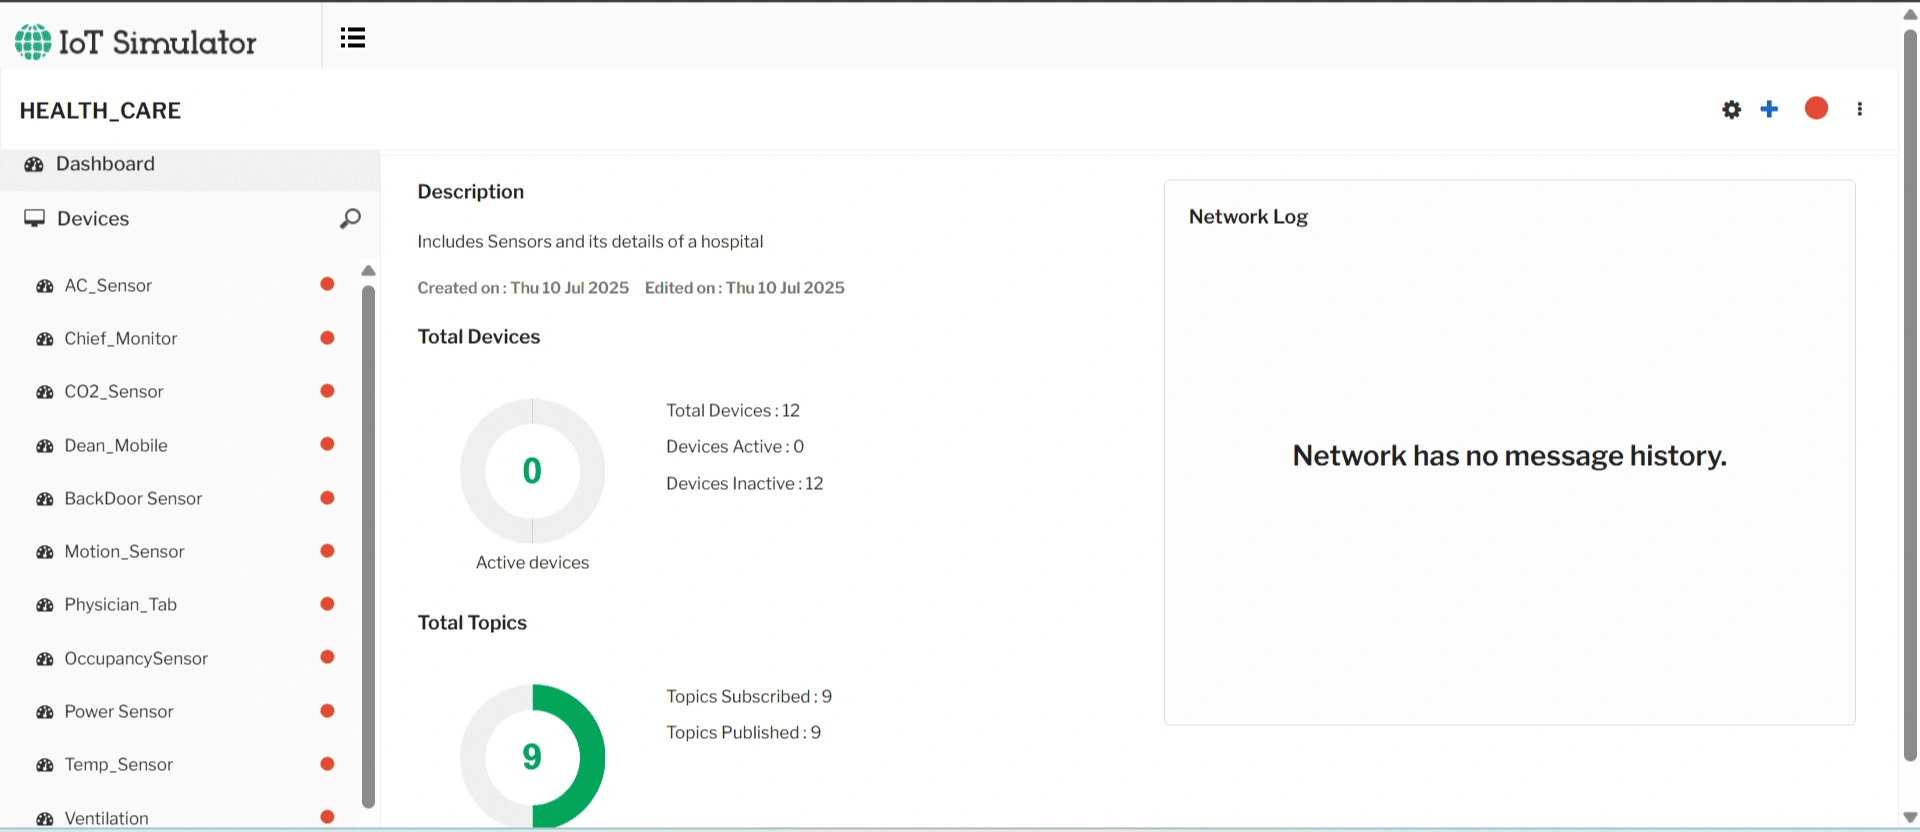Click Physician_Tab gauge icon
The height and width of the screenshot is (832, 1920).
coord(45,605)
